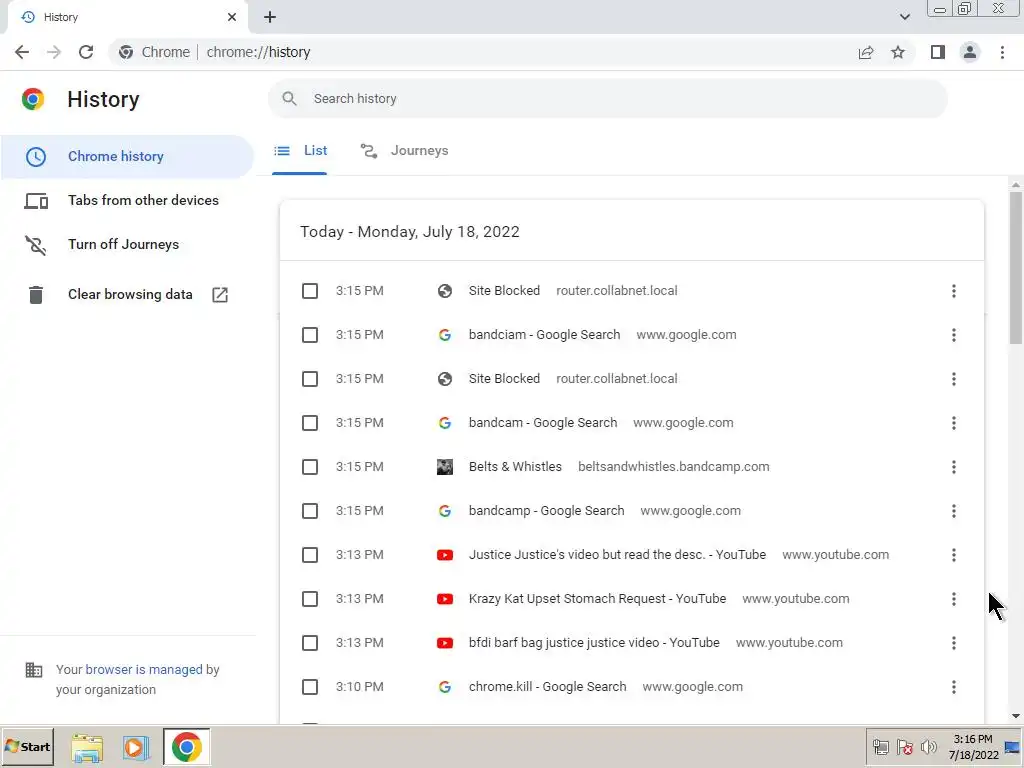This screenshot has width=1024, height=768.
Task: Open chrome.kill - Google Search link
Action: 547,687
